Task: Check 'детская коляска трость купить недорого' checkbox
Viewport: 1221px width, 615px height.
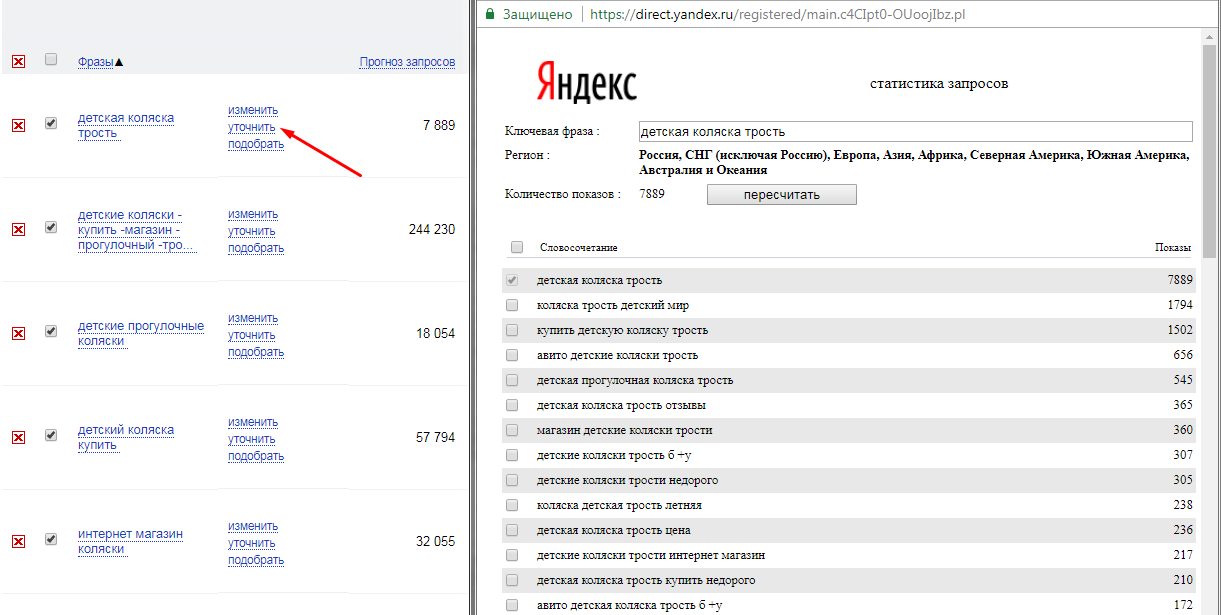Action: coord(512,580)
